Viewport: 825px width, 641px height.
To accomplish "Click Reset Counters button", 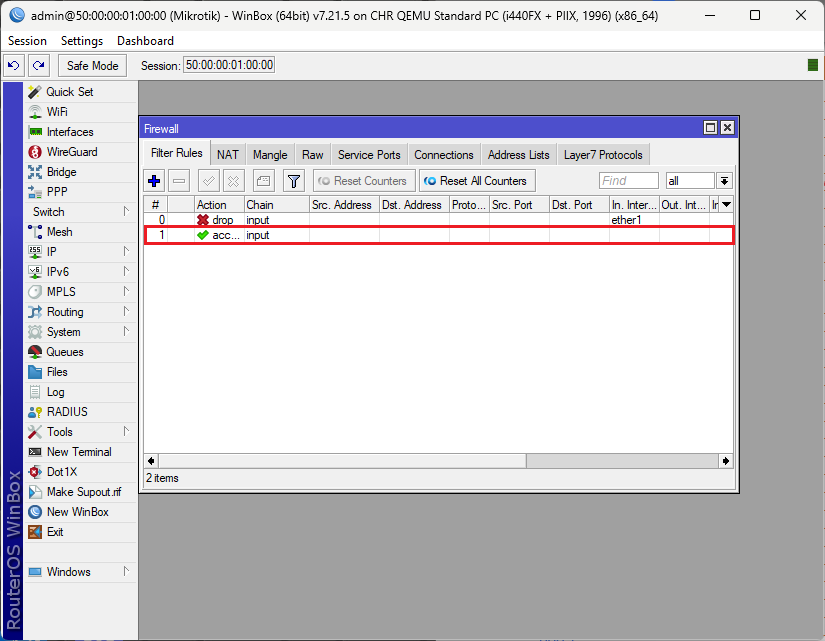I will [x=364, y=181].
